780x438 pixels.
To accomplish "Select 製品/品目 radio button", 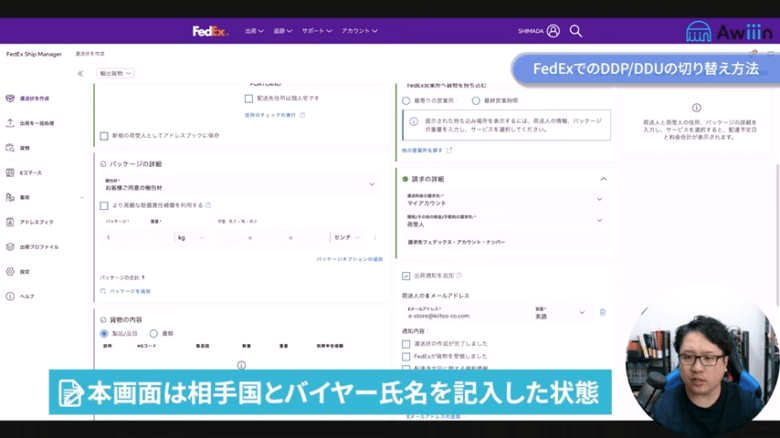I will 104,333.
